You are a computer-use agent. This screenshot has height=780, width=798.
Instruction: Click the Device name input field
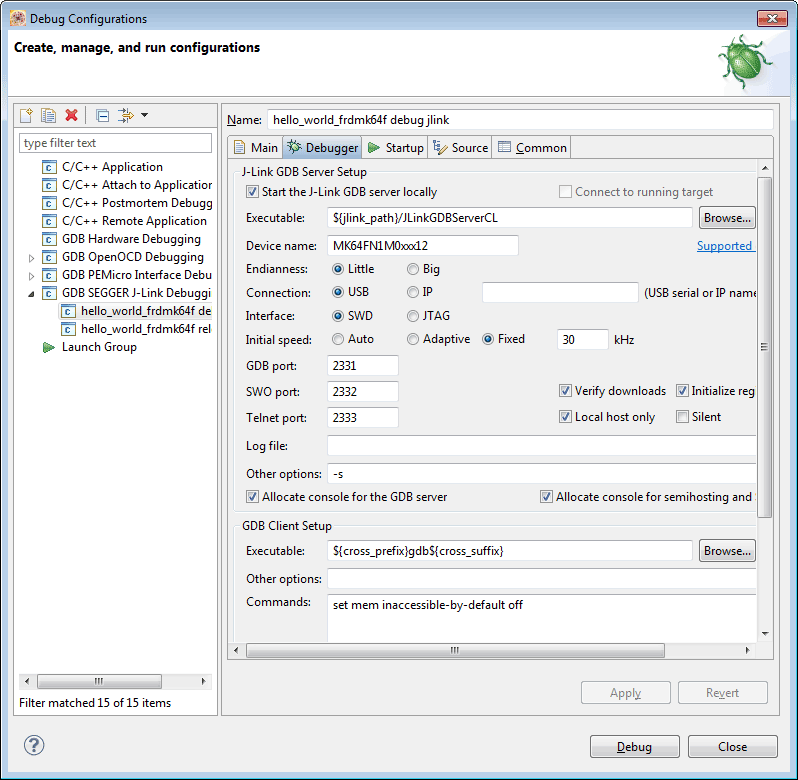point(422,246)
